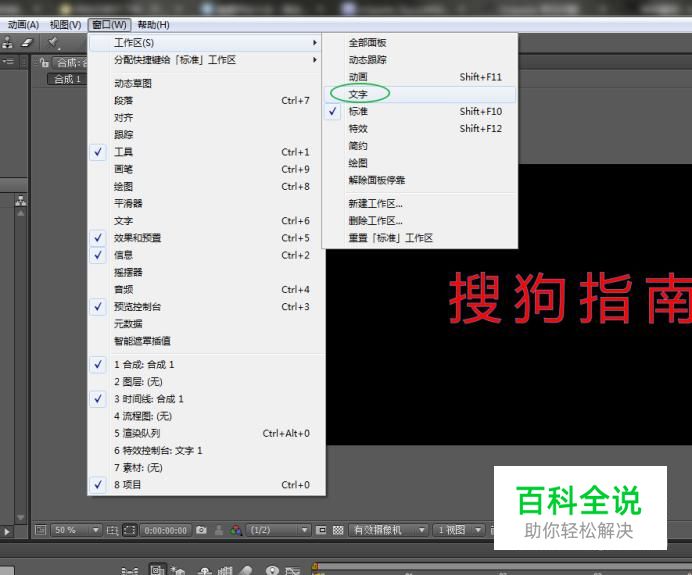The width and height of the screenshot is (692, 575).
Task: Toggle the timeline draft 3D icon
Action: [x=177, y=571]
